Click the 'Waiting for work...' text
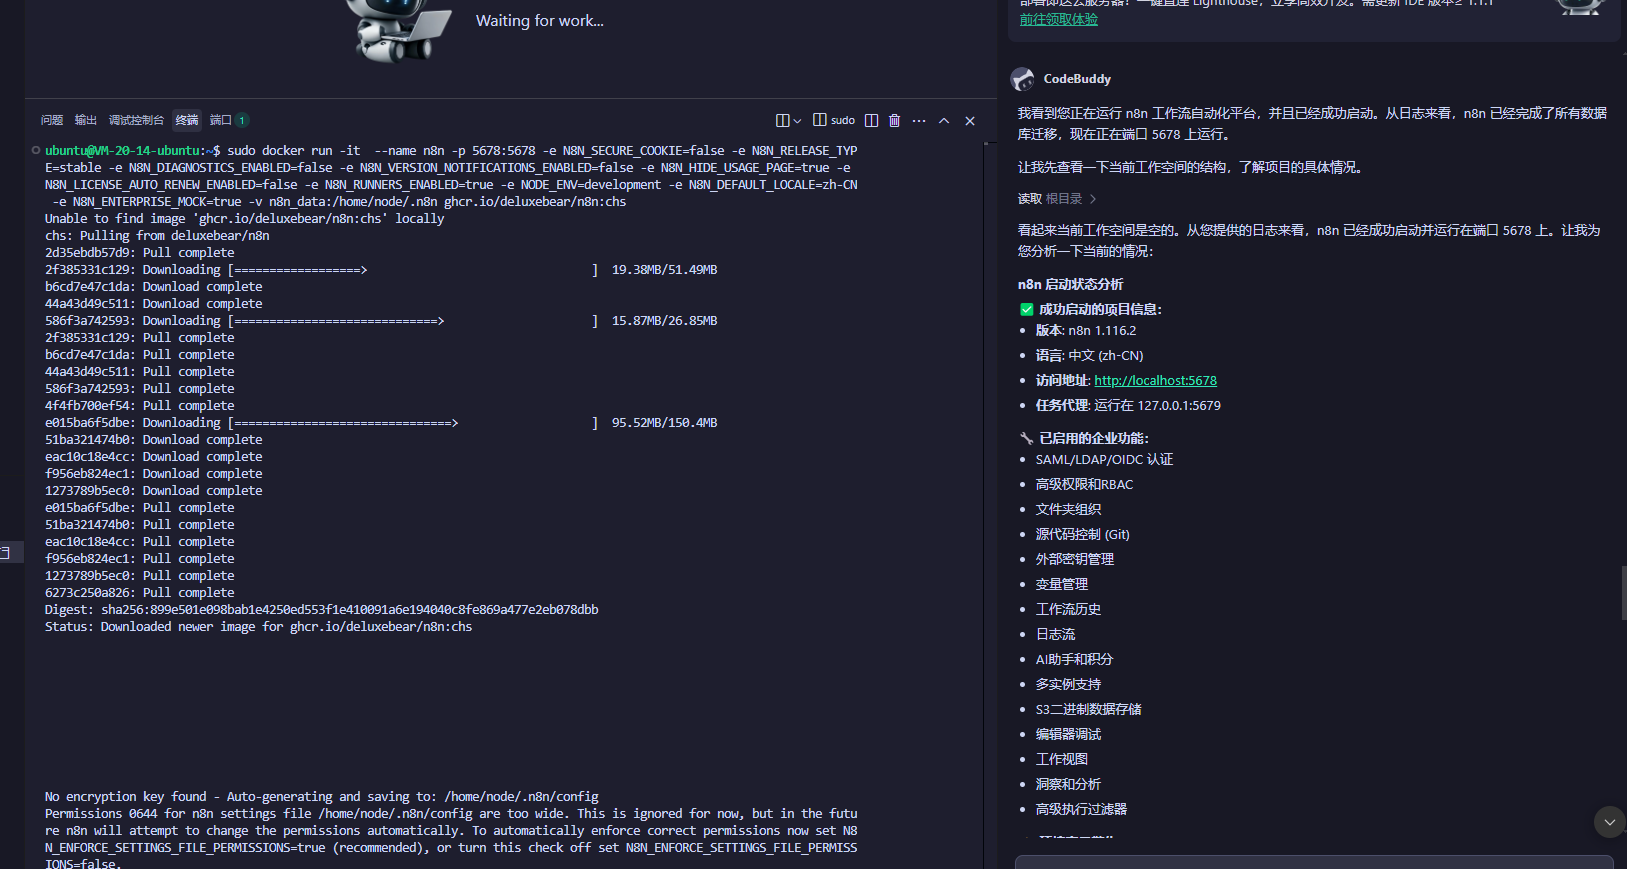The image size is (1627, 869). pyautogui.click(x=540, y=20)
